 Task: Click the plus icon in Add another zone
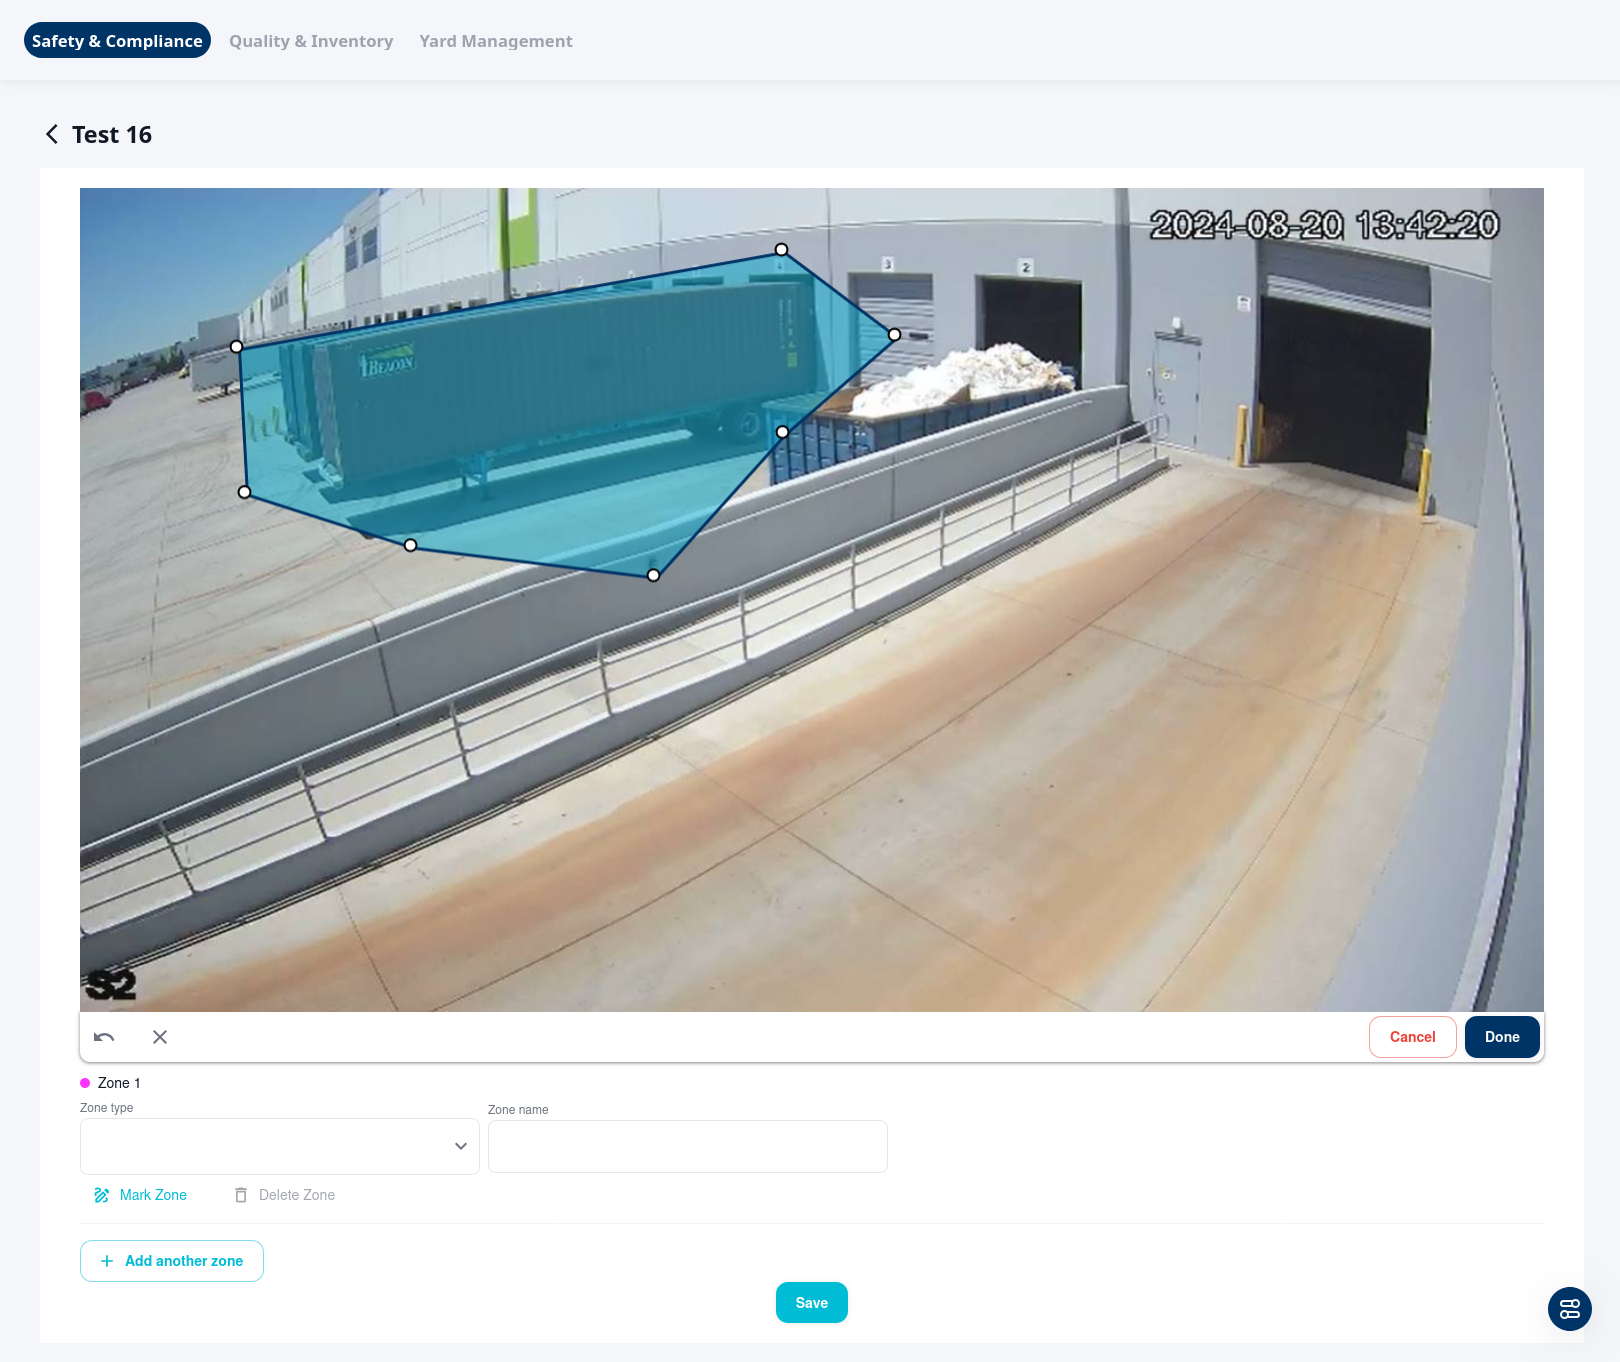[x=107, y=1261]
